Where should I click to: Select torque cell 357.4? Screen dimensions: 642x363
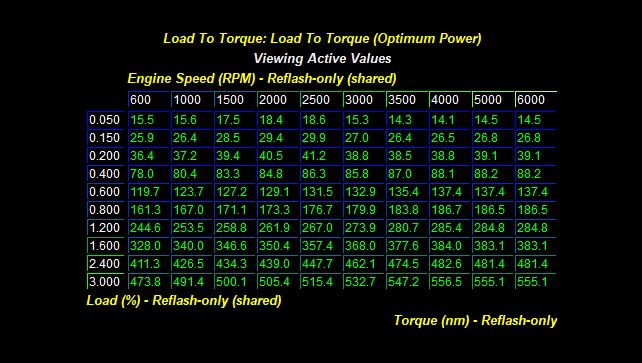(321, 246)
